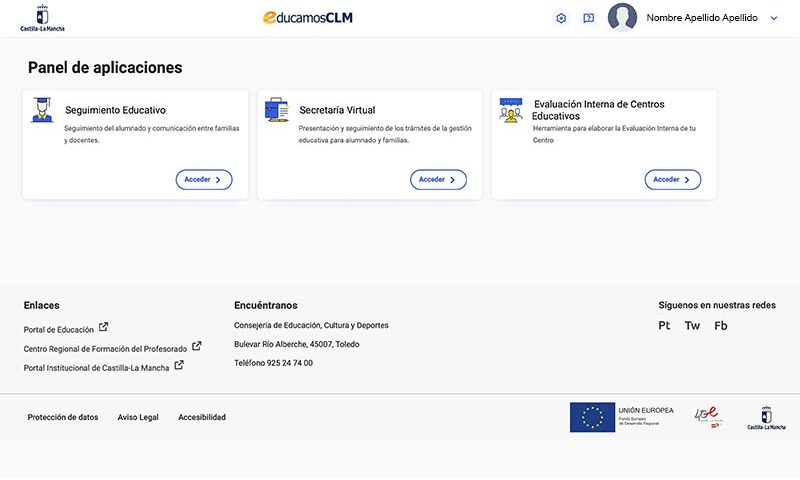
Task: Open Centro Regional de Formación del Profesorado link
Action: coord(105,349)
